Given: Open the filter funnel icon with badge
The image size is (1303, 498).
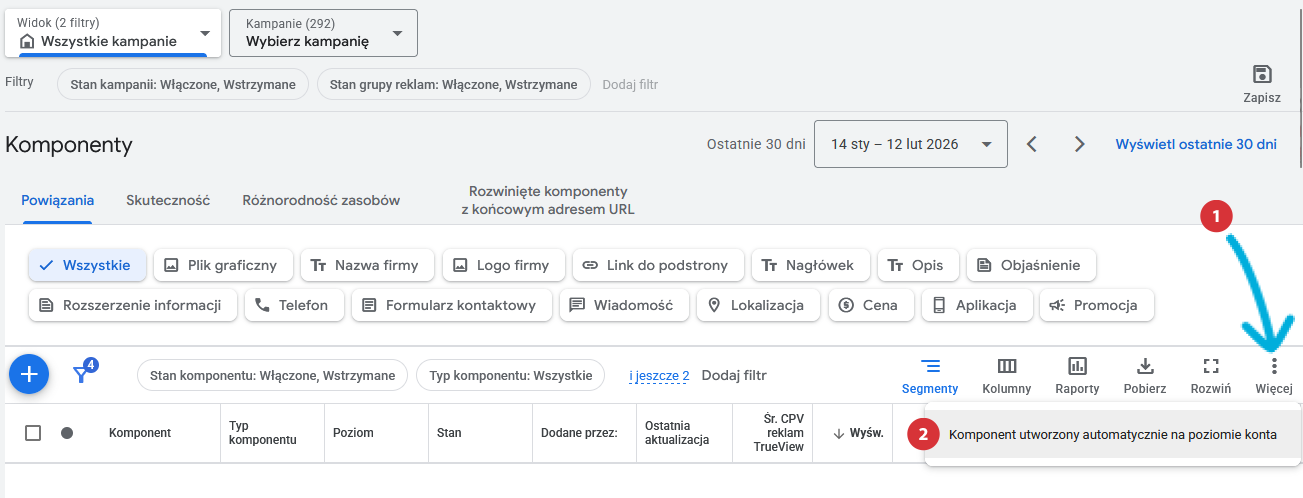Looking at the screenshot, I should (83, 374).
